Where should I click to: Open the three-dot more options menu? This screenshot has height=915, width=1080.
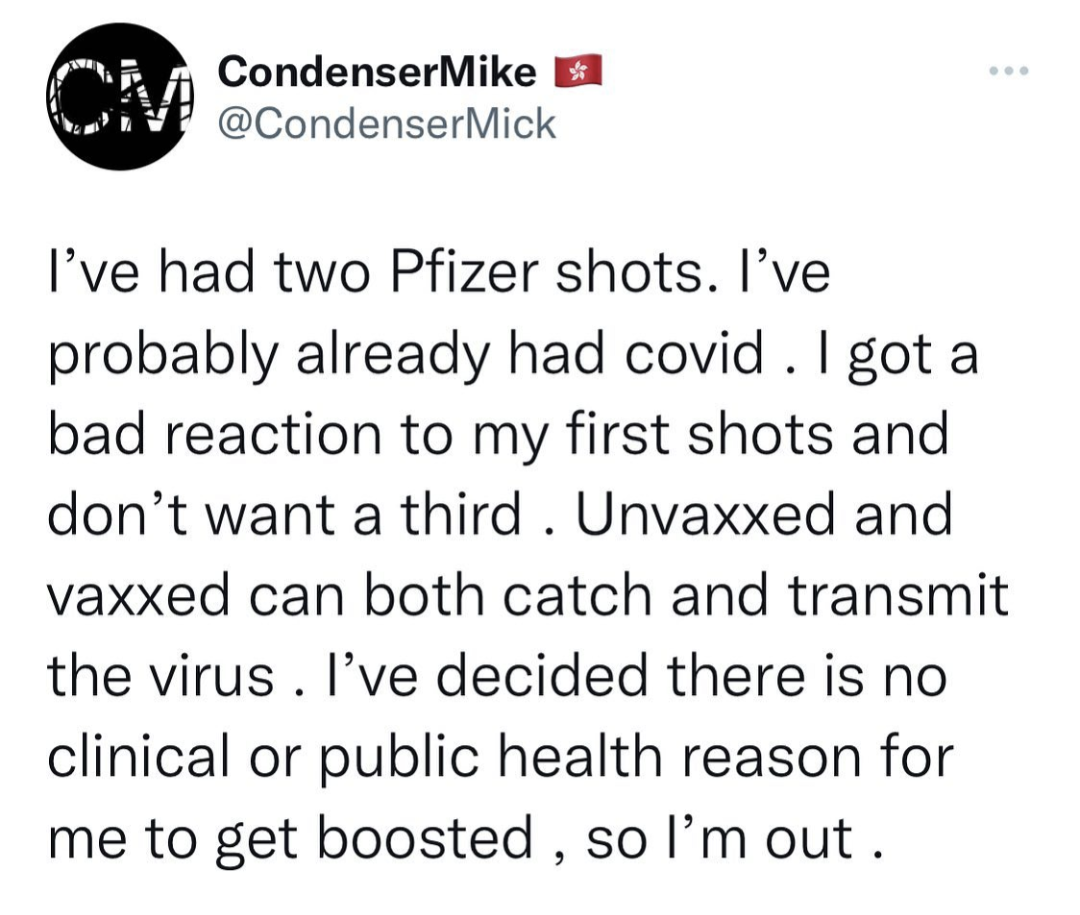(x=1009, y=70)
